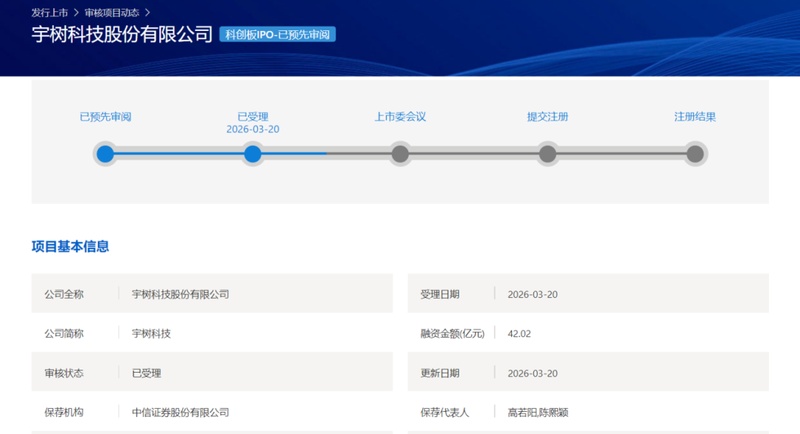Click the 已预先审阅 step circle

(105, 154)
